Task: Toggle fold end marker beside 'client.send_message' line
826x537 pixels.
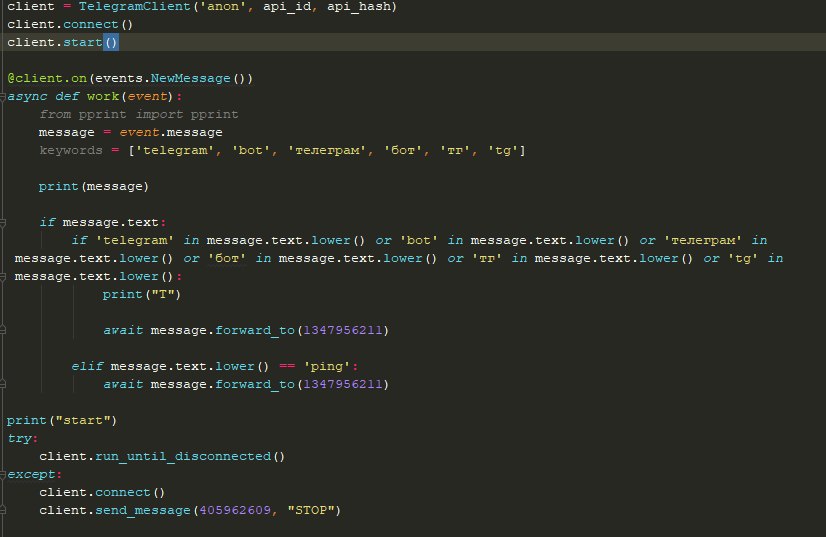Action: (x=3, y=510)
